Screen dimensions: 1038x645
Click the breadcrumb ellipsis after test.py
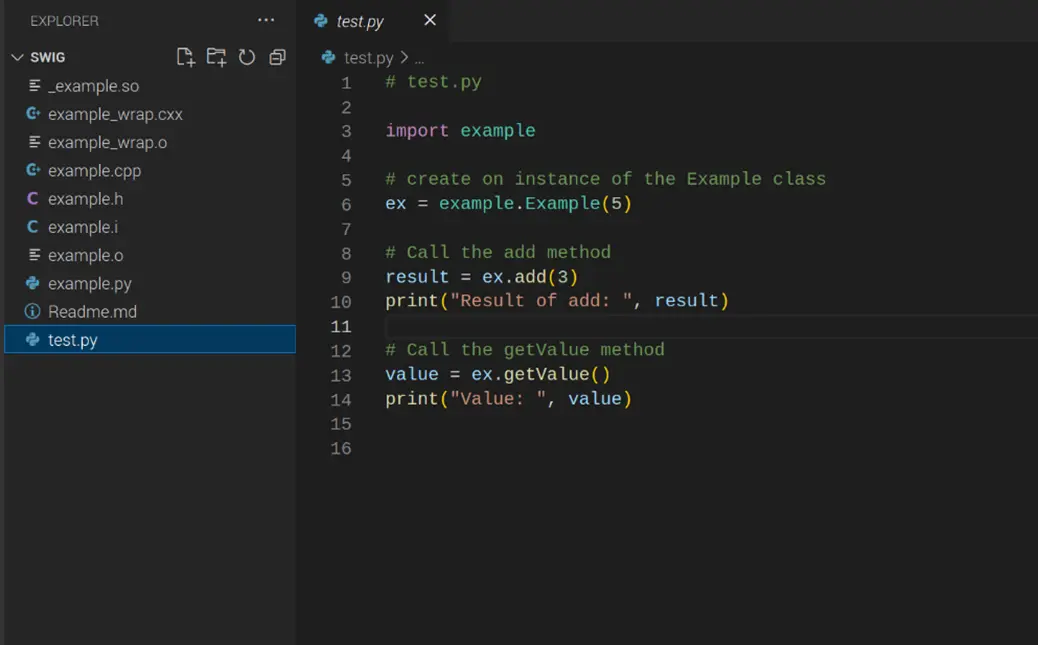click(x=419, y=60)
